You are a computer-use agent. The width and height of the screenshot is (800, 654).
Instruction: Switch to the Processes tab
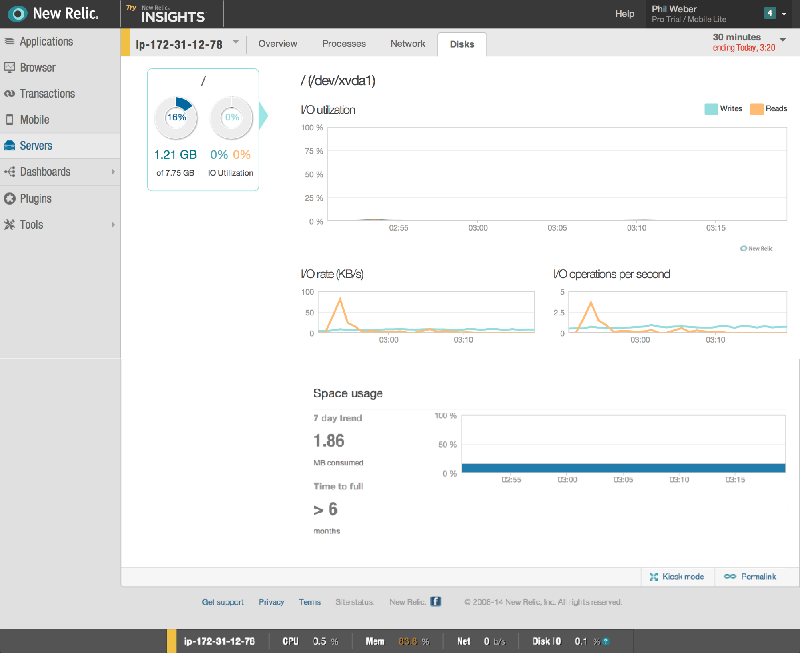pos(344,44)
